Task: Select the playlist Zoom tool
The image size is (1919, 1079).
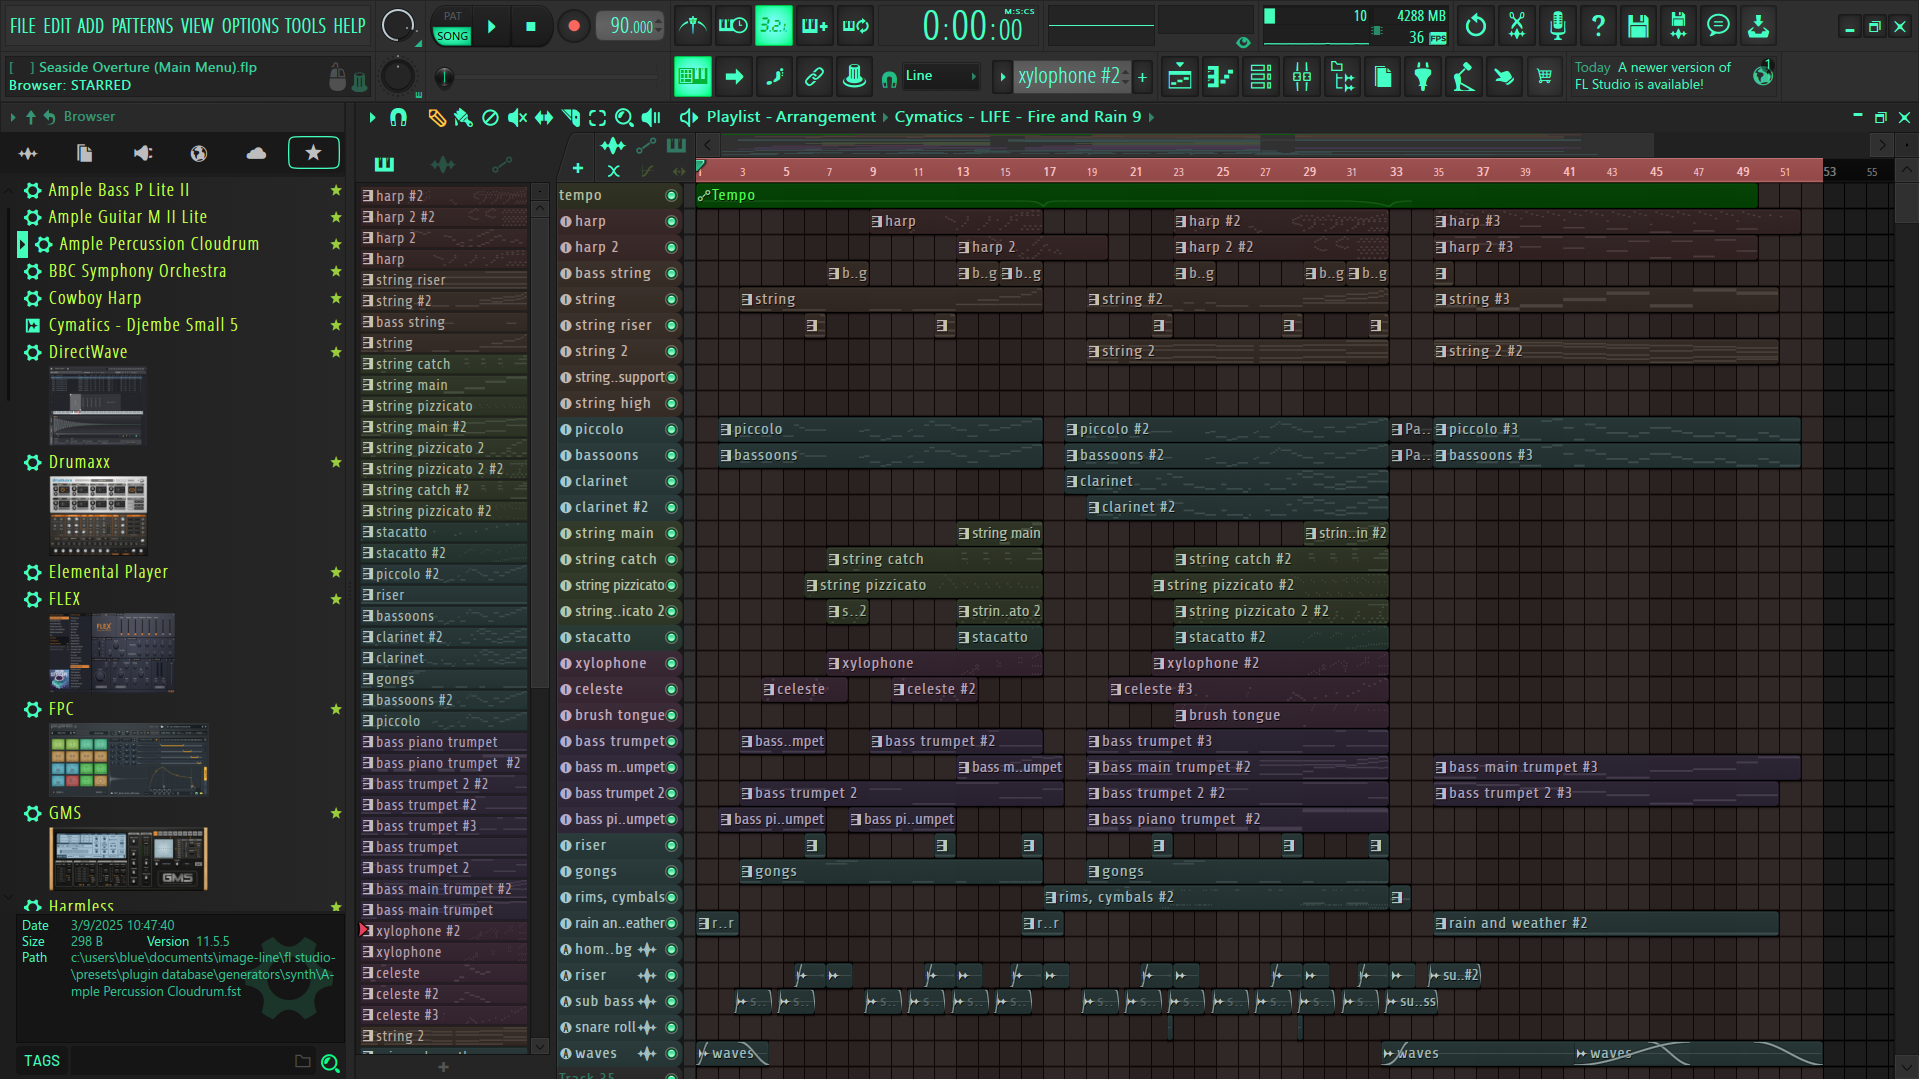Action: click(x=623, y=117)
